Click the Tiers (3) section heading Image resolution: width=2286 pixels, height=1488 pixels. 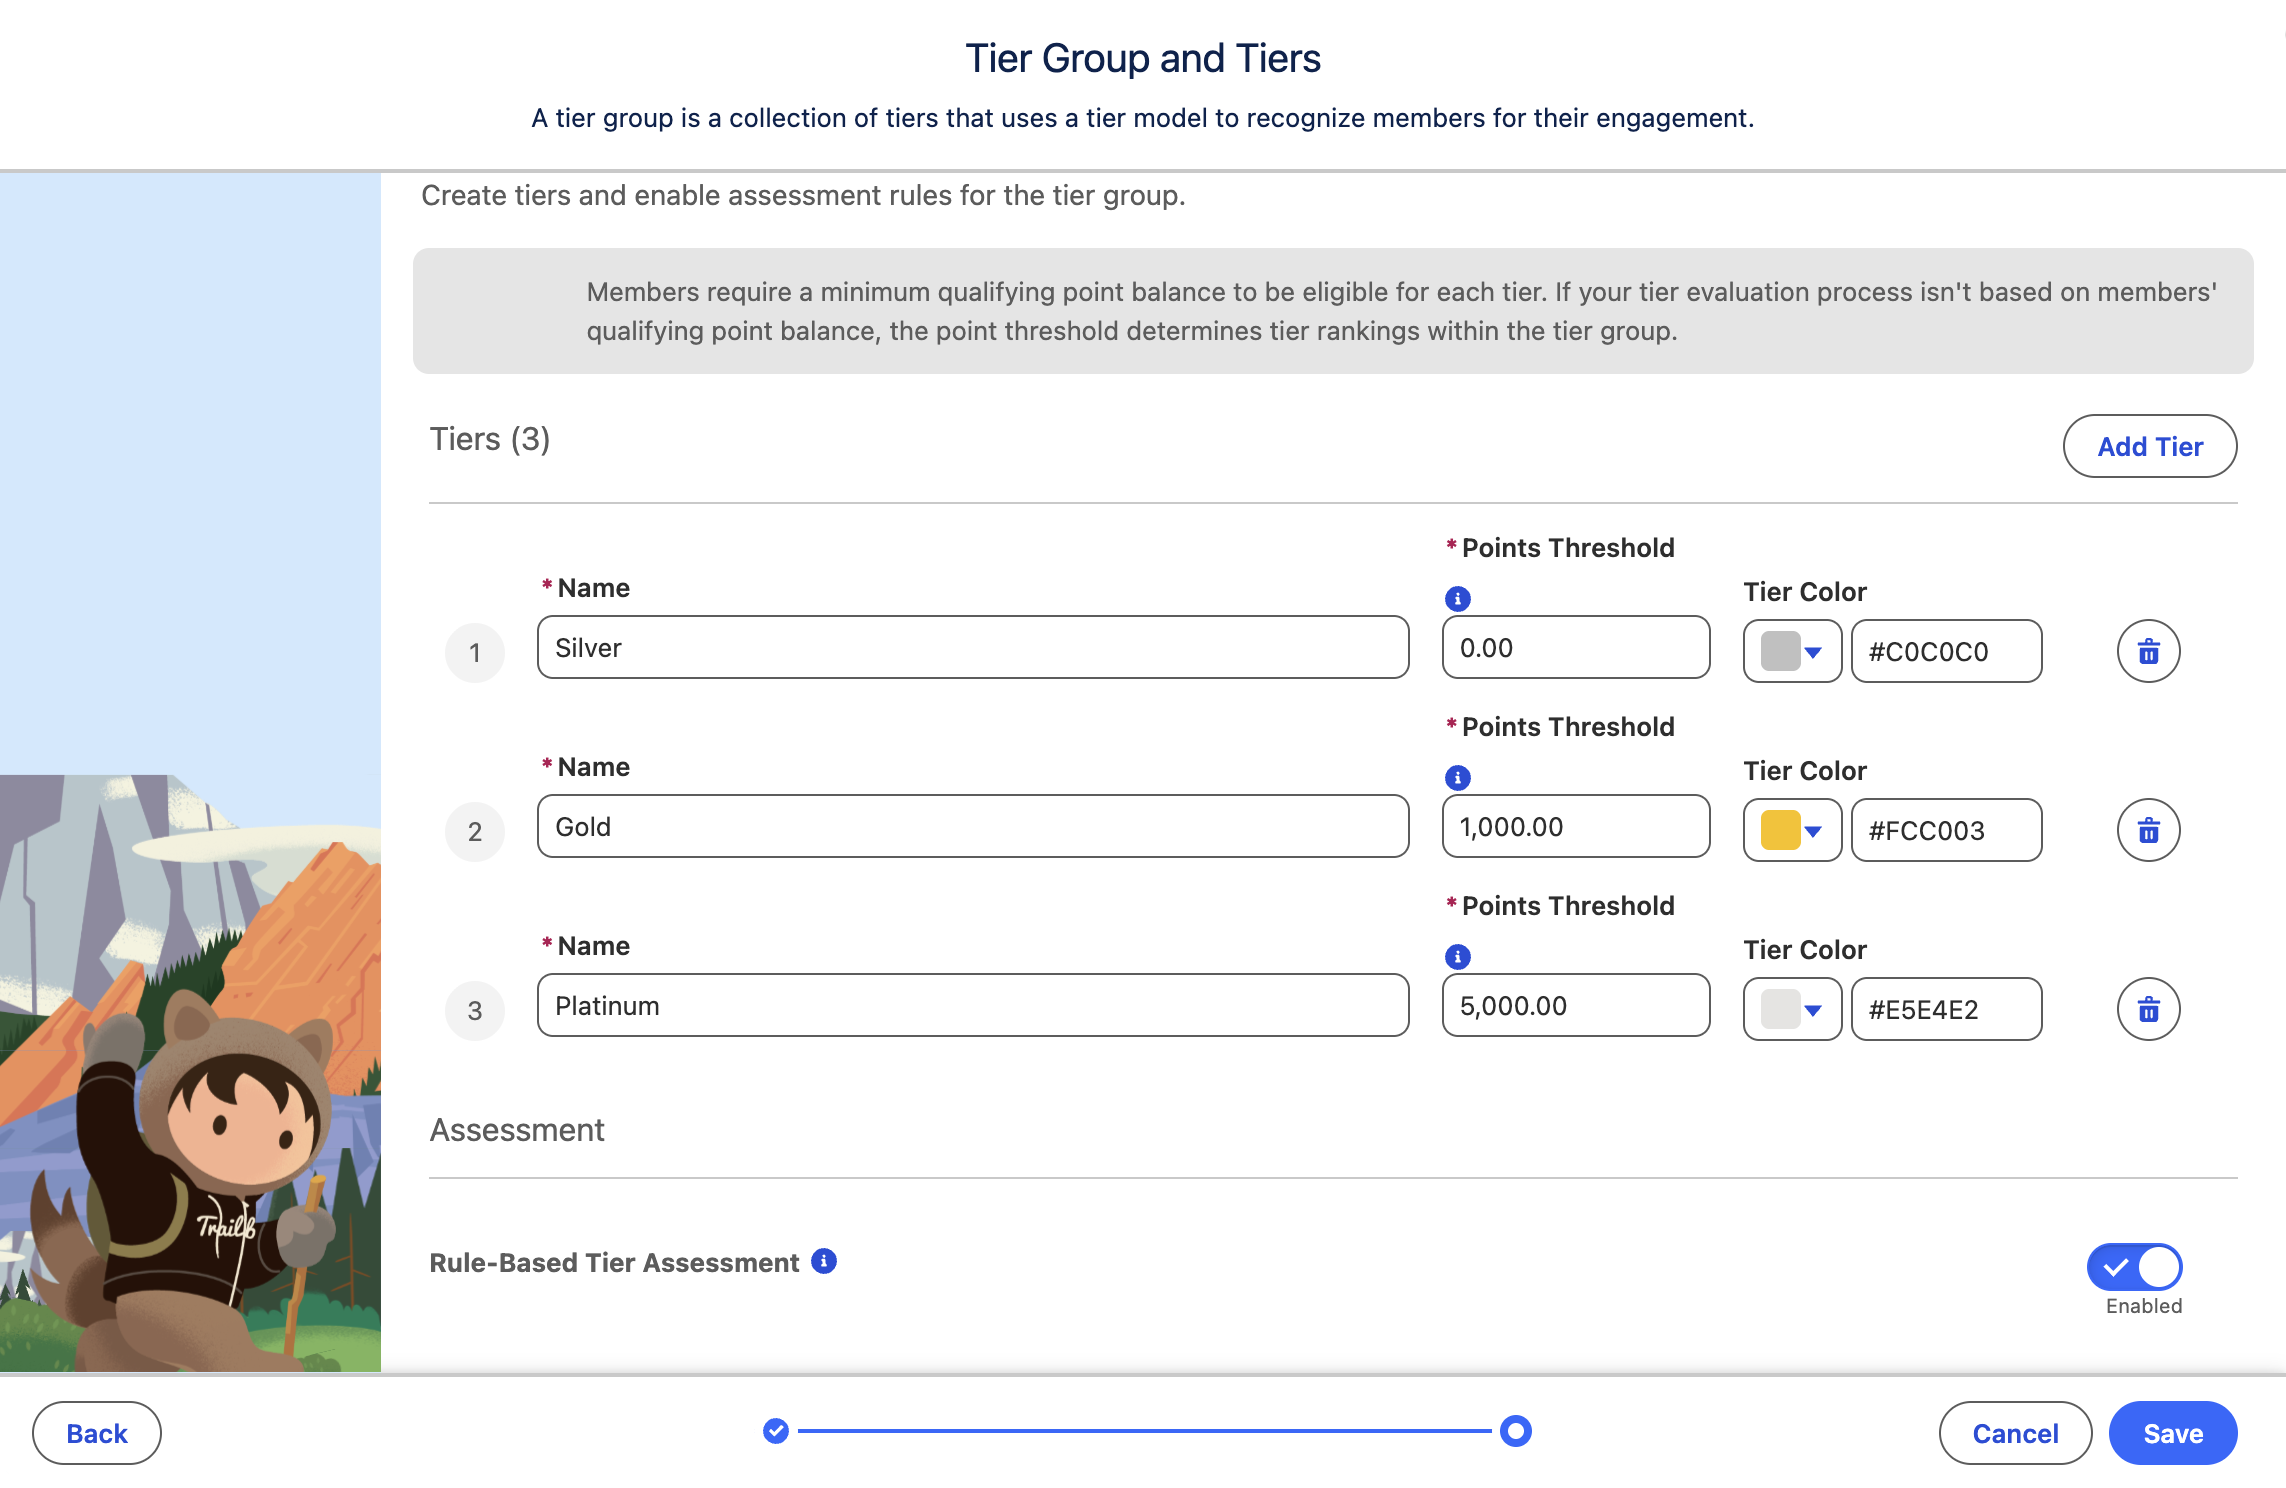coord(490,439)
